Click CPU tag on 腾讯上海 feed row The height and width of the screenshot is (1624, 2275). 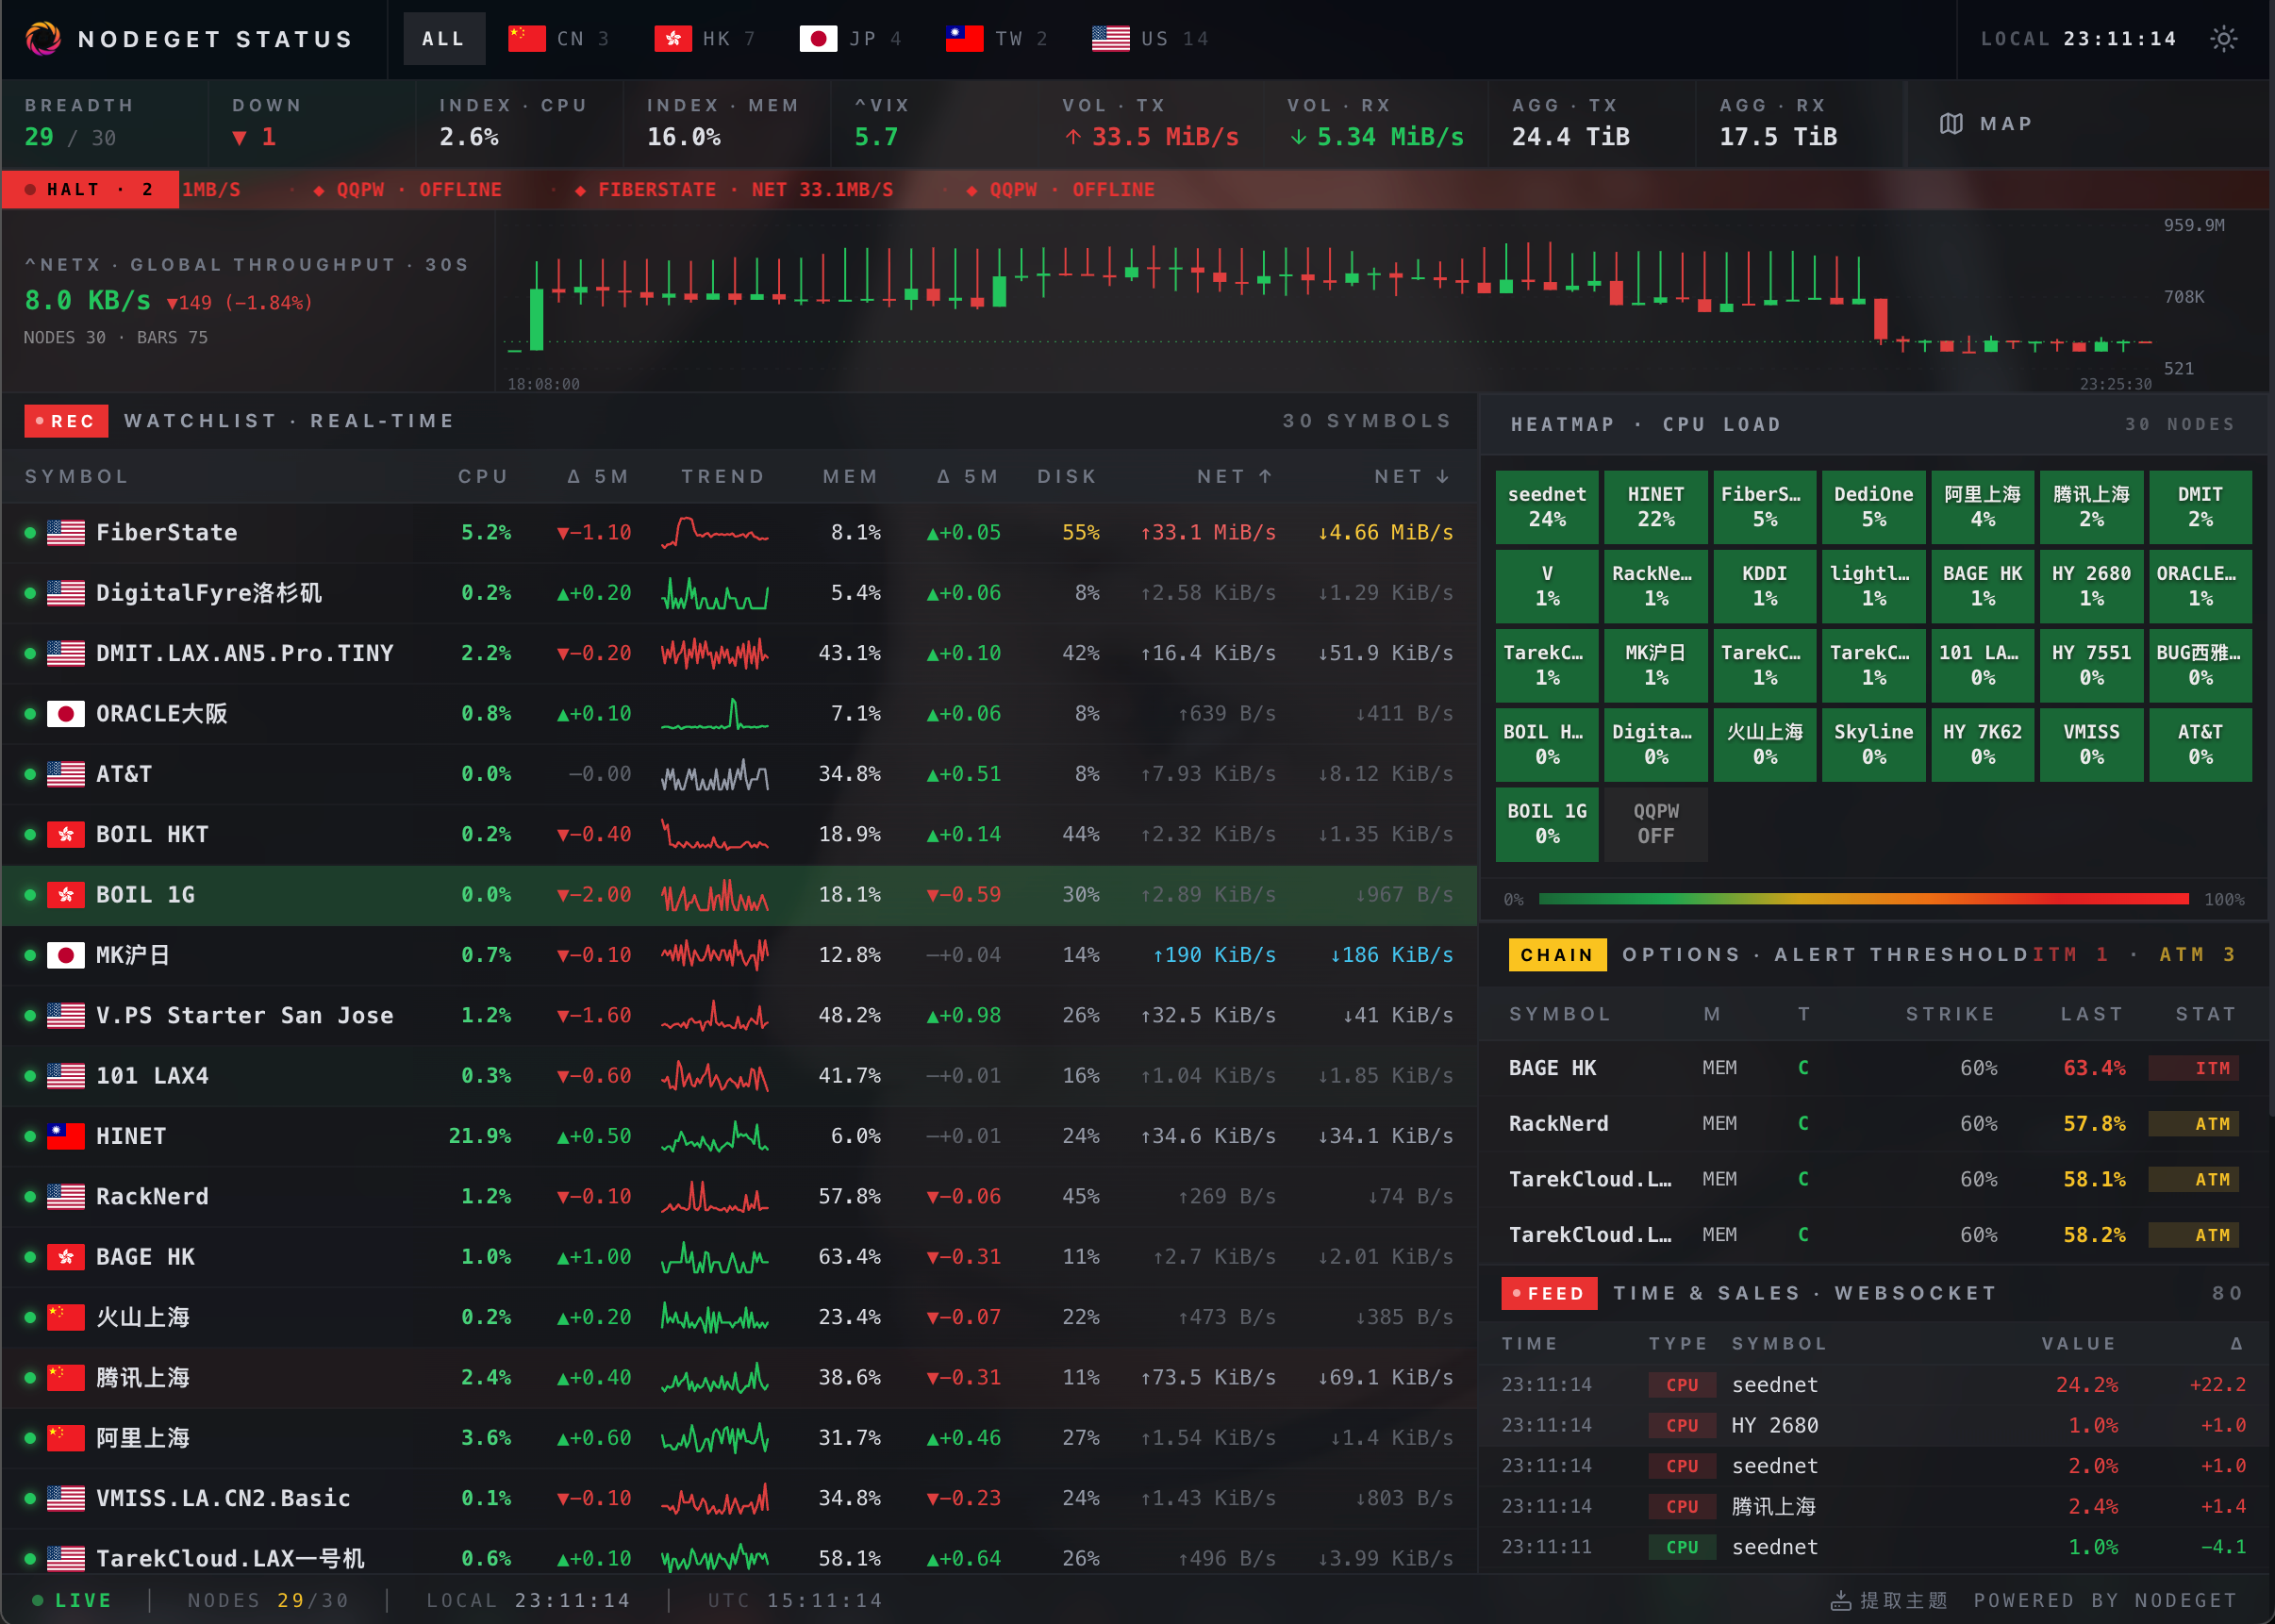click(x=1682, y=1507)
